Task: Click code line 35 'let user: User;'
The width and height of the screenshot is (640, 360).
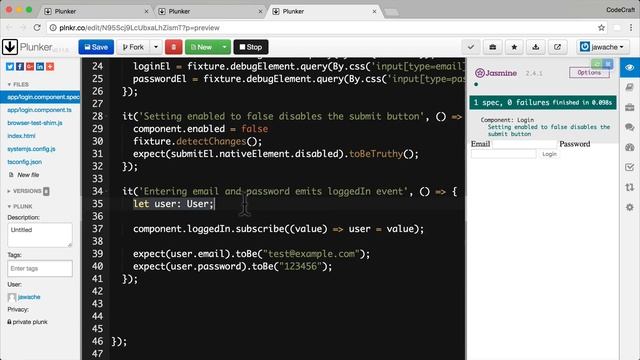Action: pyautogui.click(x=173, y=204)
